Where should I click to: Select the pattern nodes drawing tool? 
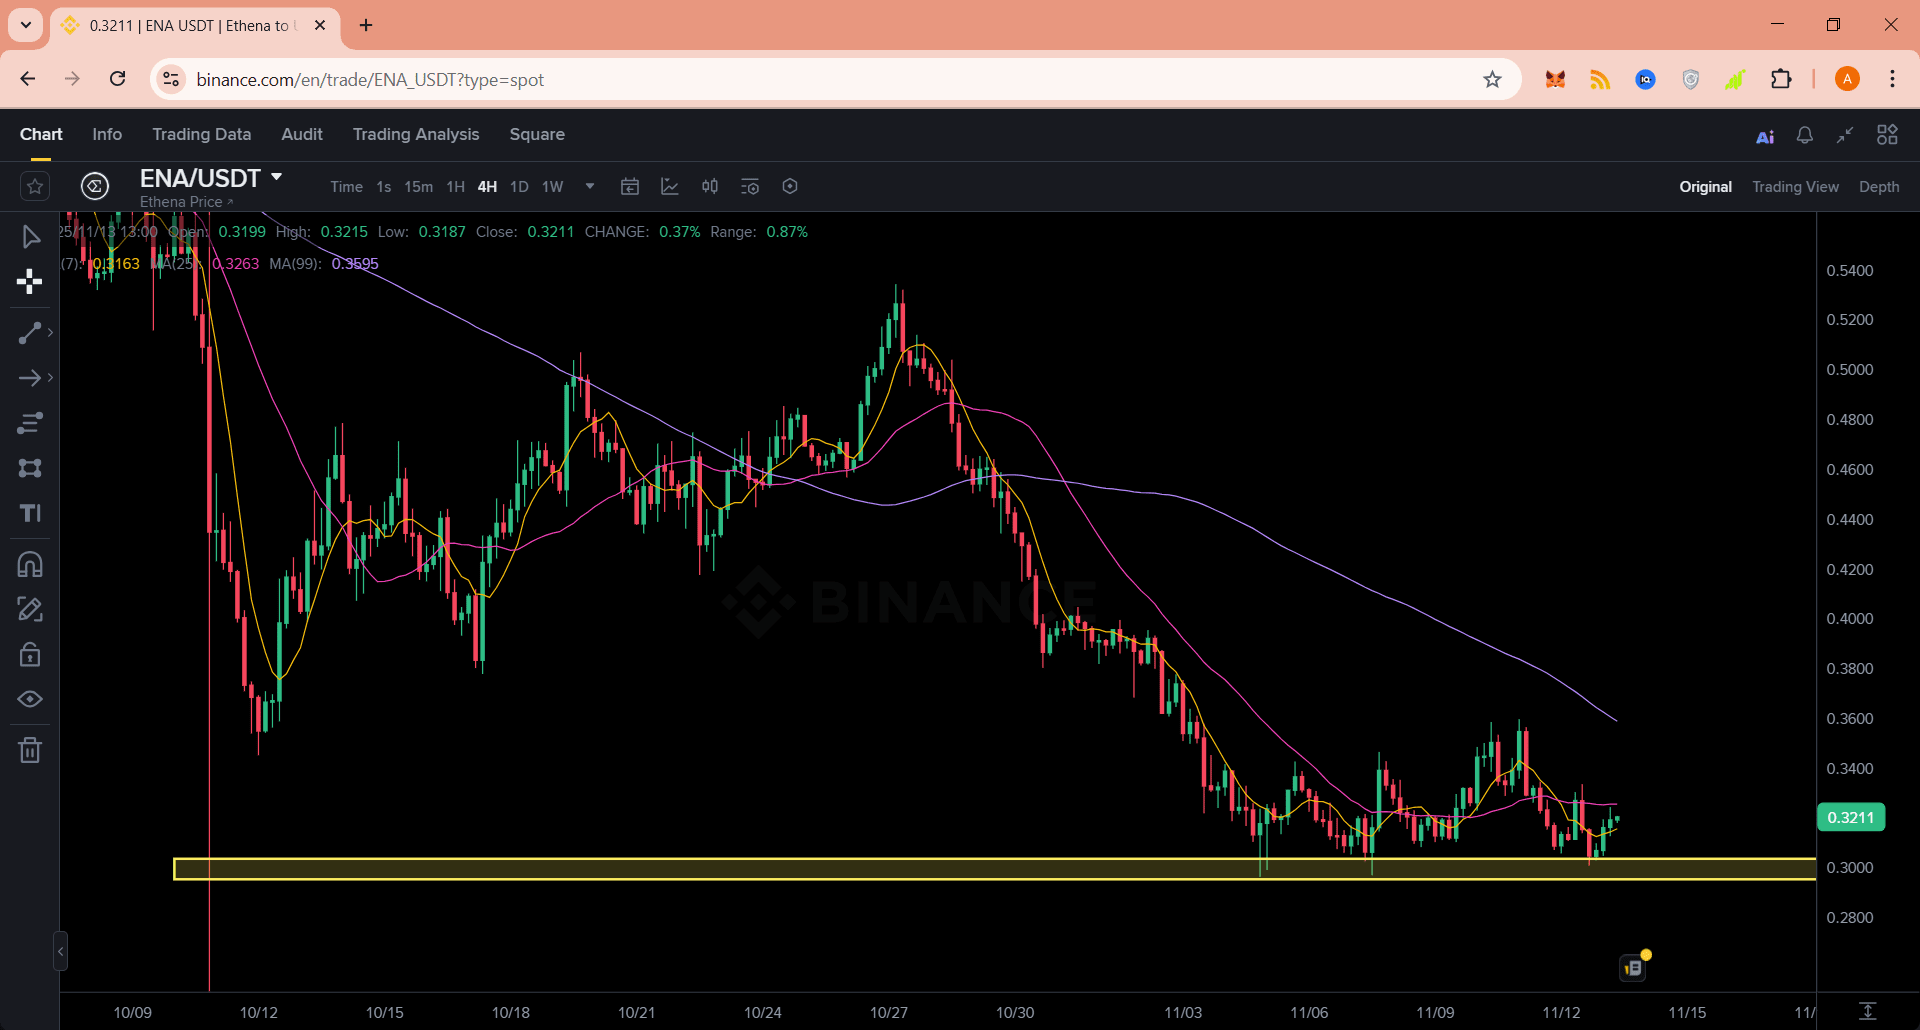(30, 468)
